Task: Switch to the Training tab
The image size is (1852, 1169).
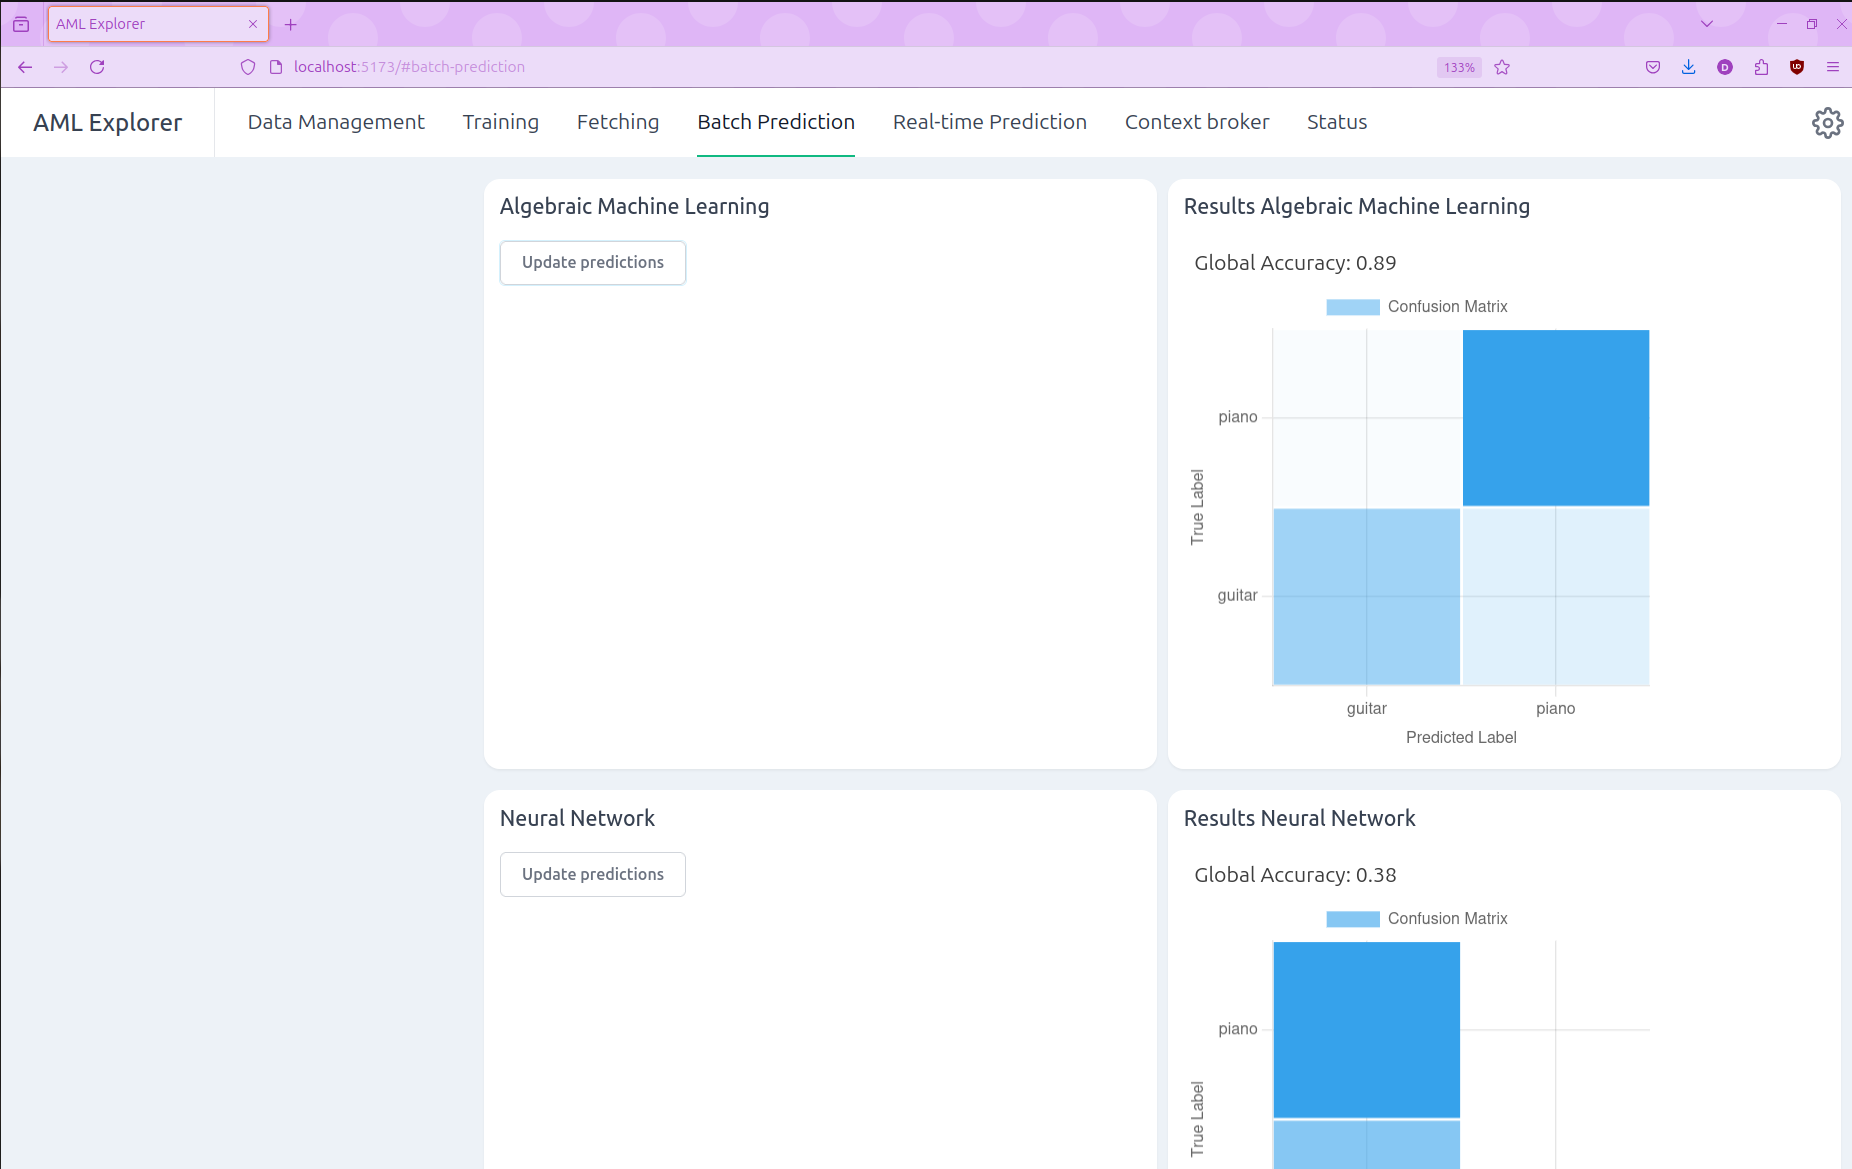Action: [500, 122]
